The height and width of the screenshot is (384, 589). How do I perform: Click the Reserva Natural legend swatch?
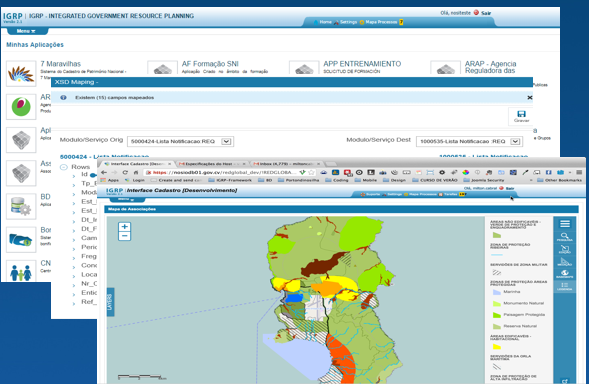497,326
